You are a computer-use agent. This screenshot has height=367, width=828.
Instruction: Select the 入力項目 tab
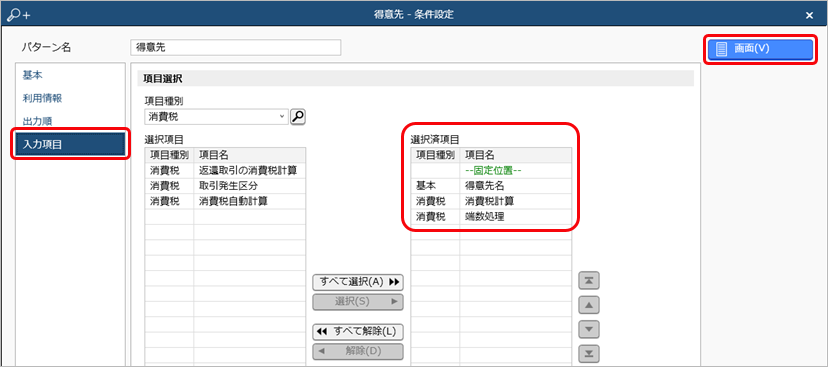click(x=70, y=144)
